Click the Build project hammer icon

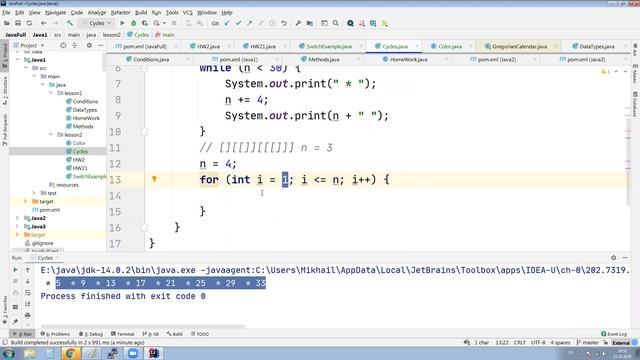click(70, 23)
